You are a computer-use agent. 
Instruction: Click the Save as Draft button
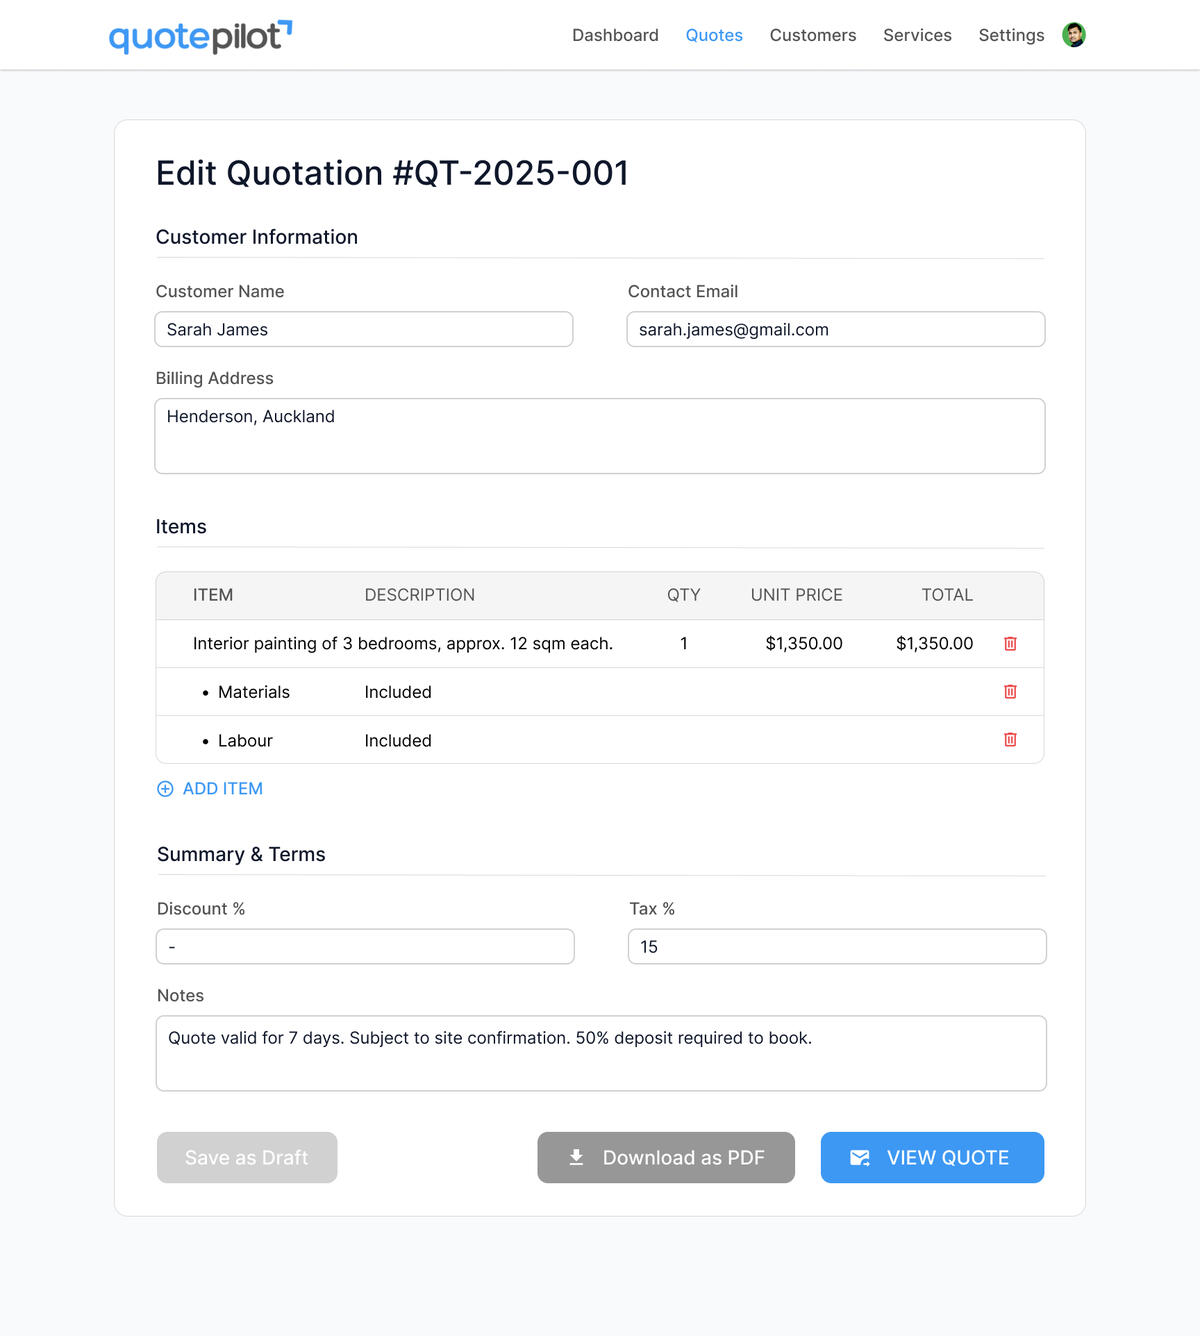click(247, 1157)
